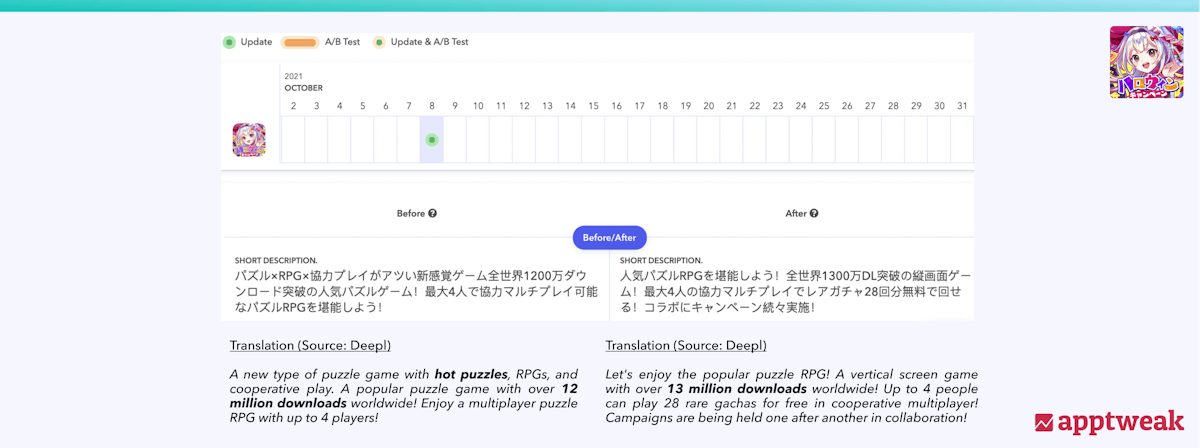Click the AppTweak logo icon
The width and height of the screenshot is (1200, 448).
pyautogui.click(x=1044, y=422)
